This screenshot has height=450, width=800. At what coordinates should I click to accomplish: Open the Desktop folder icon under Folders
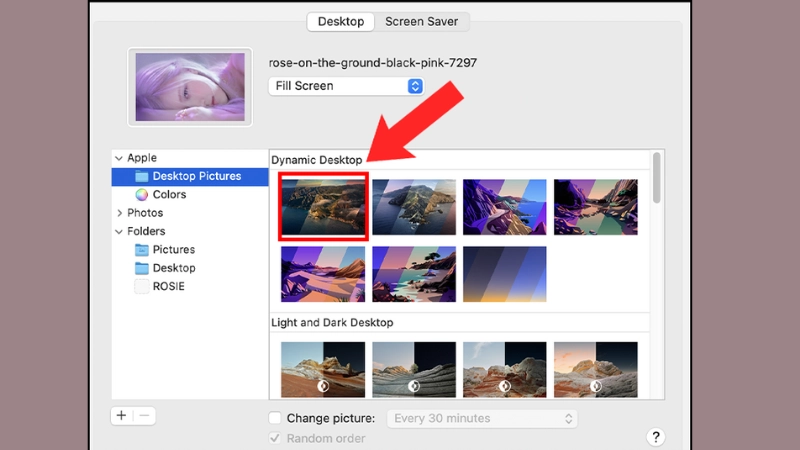(x=142, y=268)
